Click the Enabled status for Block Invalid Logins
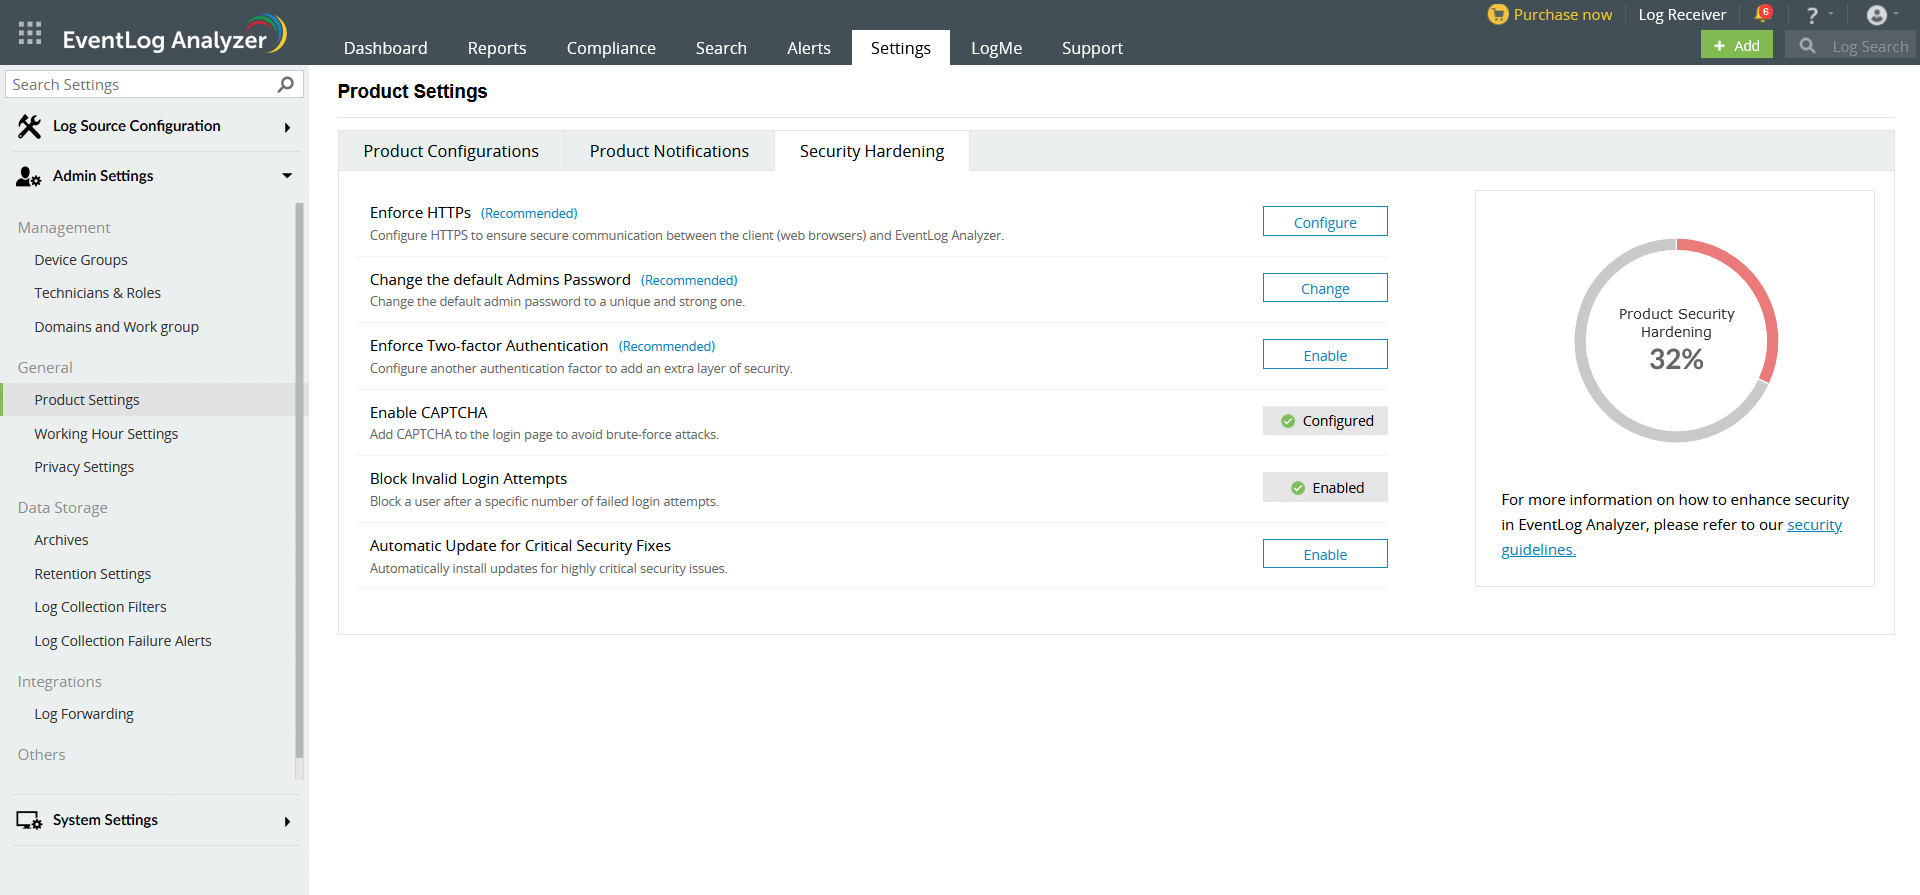Screen dimensions: 1920x895 pos(1324,488)
